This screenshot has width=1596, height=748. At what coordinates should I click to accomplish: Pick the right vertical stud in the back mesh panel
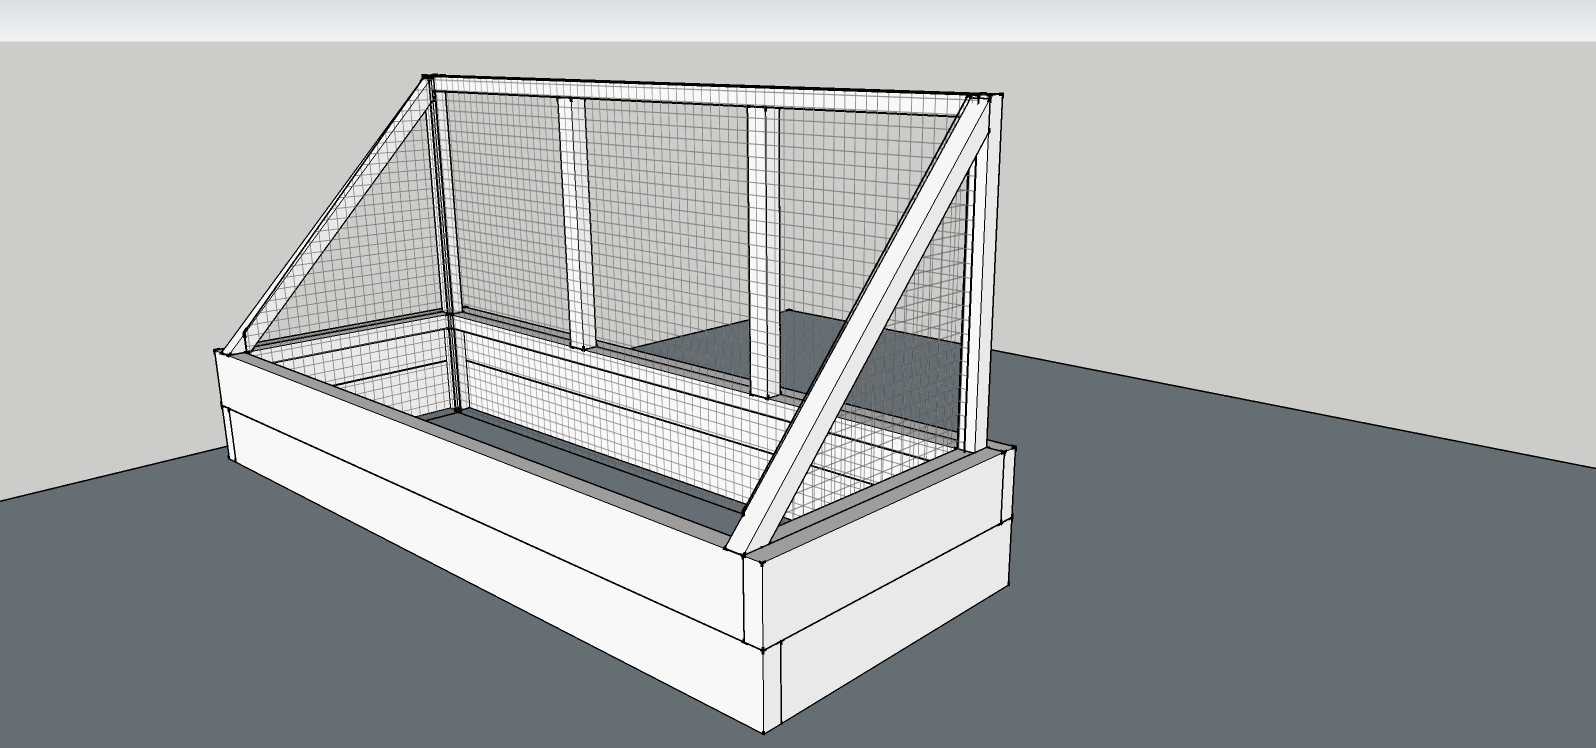pos(765,250)
